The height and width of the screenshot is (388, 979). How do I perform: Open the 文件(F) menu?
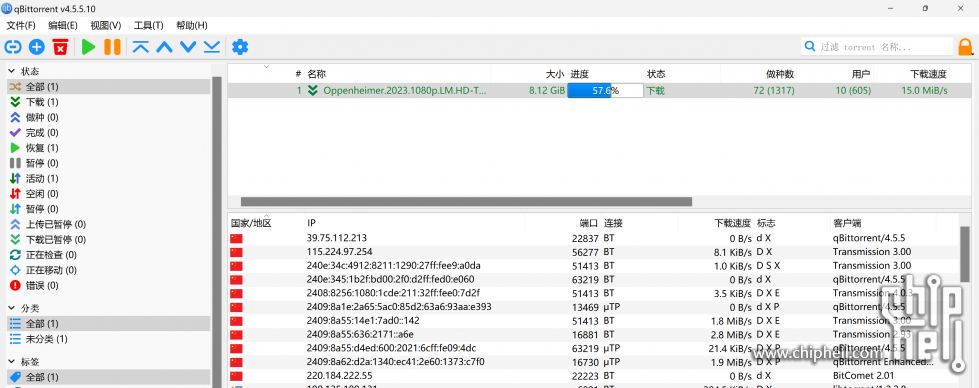tap(21, 26)
